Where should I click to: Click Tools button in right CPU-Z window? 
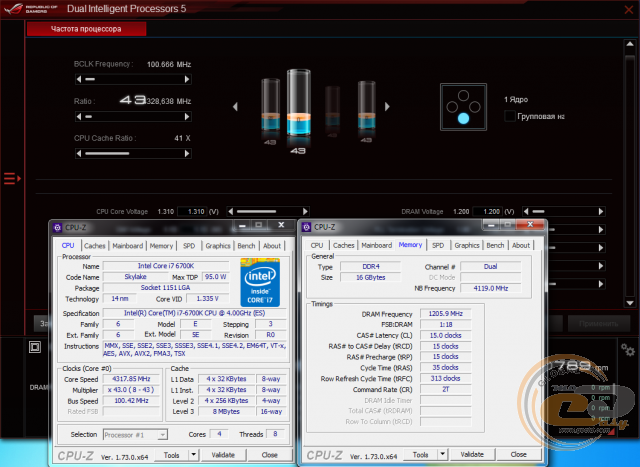(420, 454)
